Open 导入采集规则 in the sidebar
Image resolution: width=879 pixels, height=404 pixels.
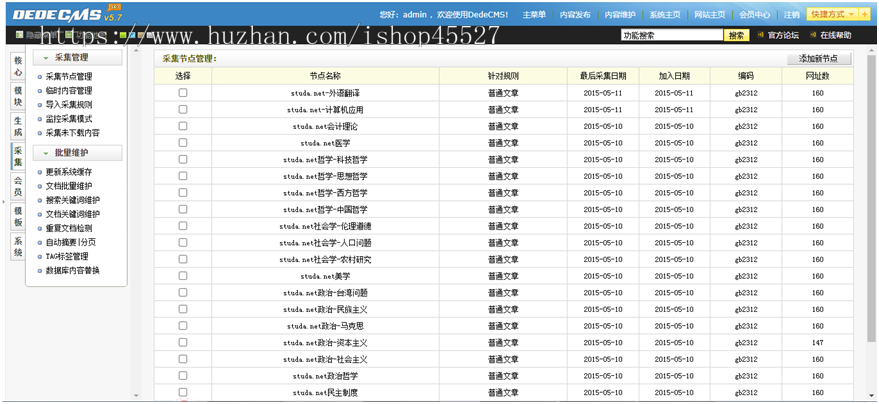pyautogui.click(x=69, y=105)
